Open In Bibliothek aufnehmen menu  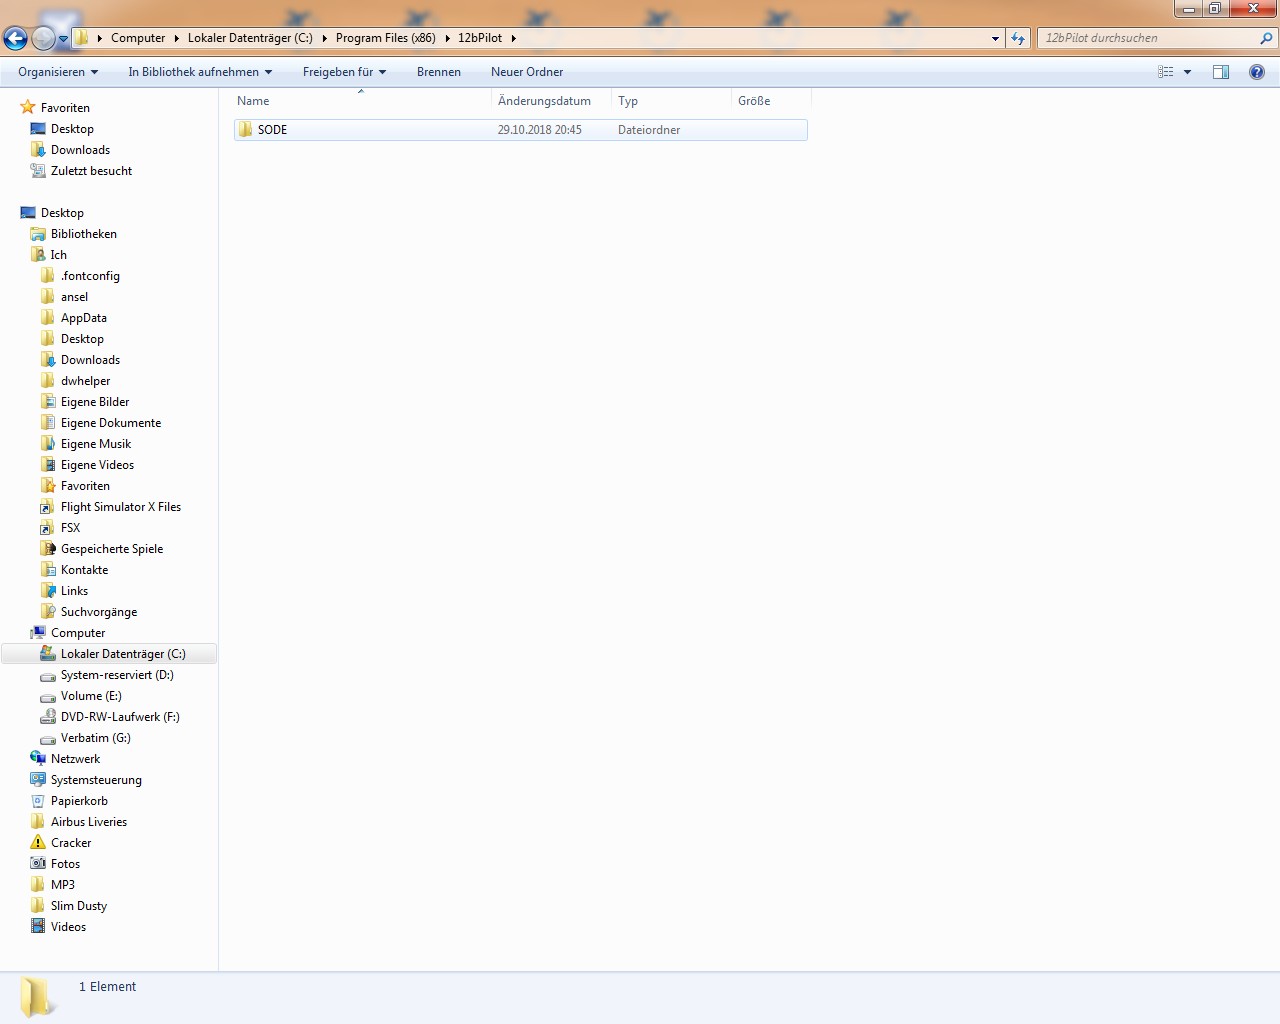[200, 72]
